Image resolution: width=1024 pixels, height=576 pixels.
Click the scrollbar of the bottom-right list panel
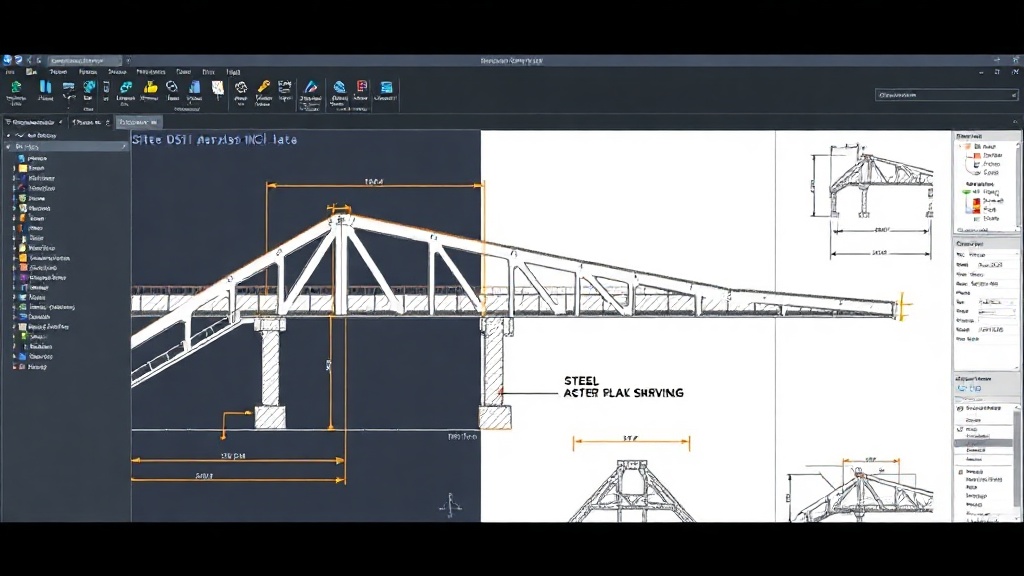coord(1016,460)
